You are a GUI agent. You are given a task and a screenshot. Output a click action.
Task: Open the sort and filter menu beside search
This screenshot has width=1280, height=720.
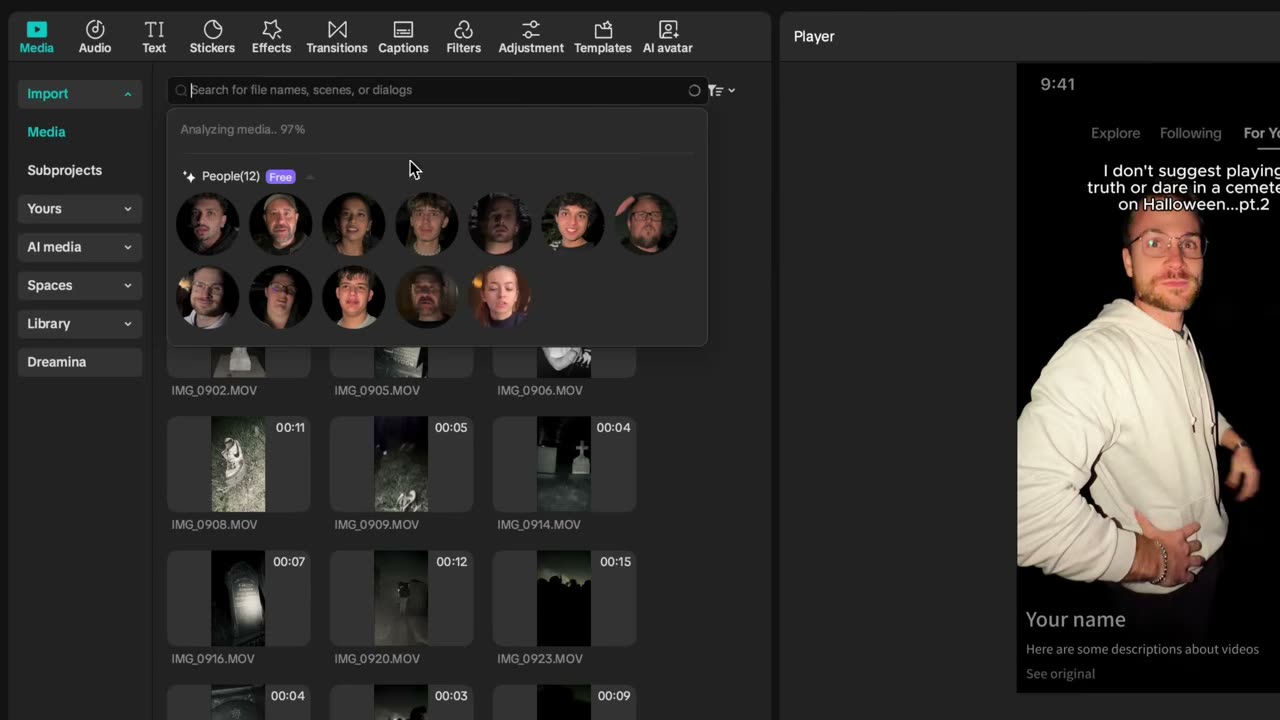(721, 90)
